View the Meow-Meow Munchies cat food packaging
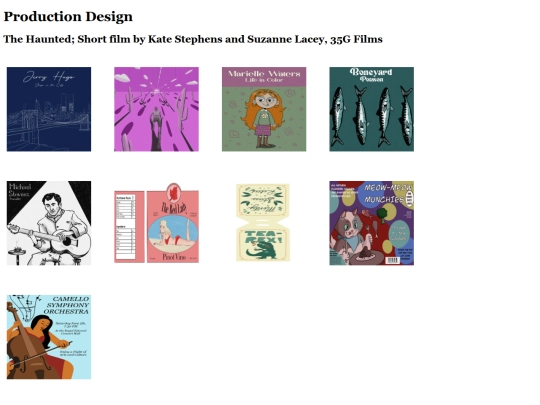The image size is (540, 405). click(x=372, y=223)
